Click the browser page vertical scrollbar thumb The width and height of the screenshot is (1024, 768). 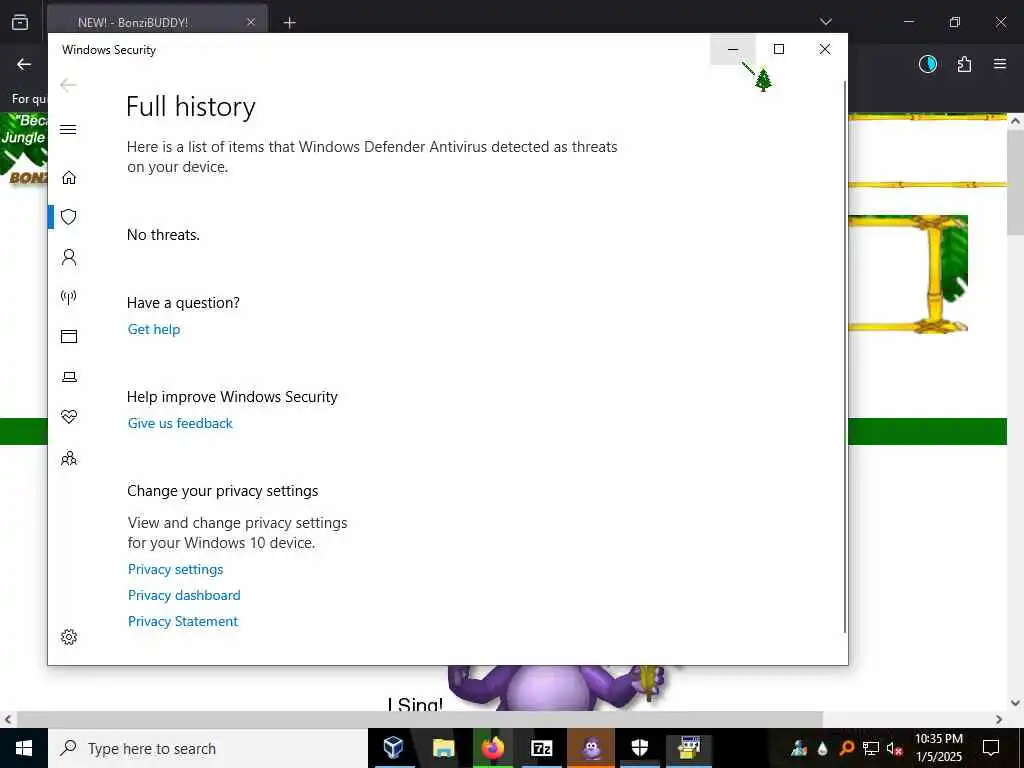1015,182
